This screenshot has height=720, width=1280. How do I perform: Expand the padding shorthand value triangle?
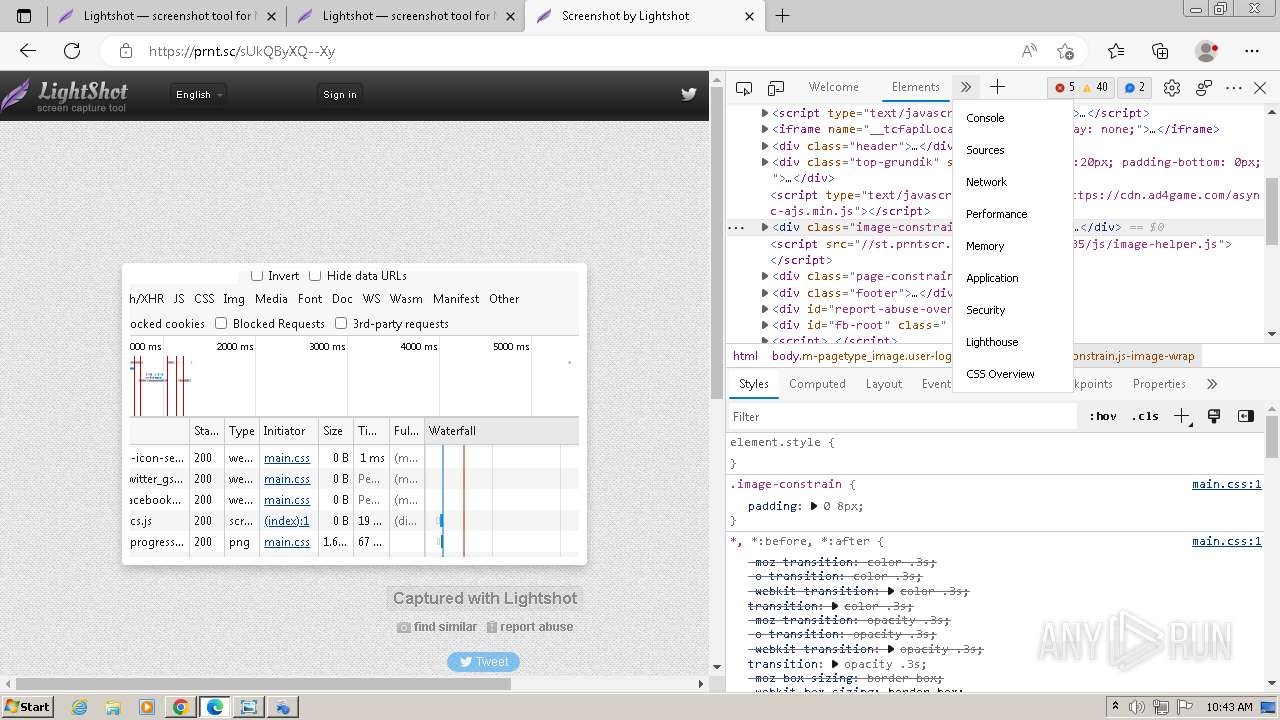[x=814, y=506]
